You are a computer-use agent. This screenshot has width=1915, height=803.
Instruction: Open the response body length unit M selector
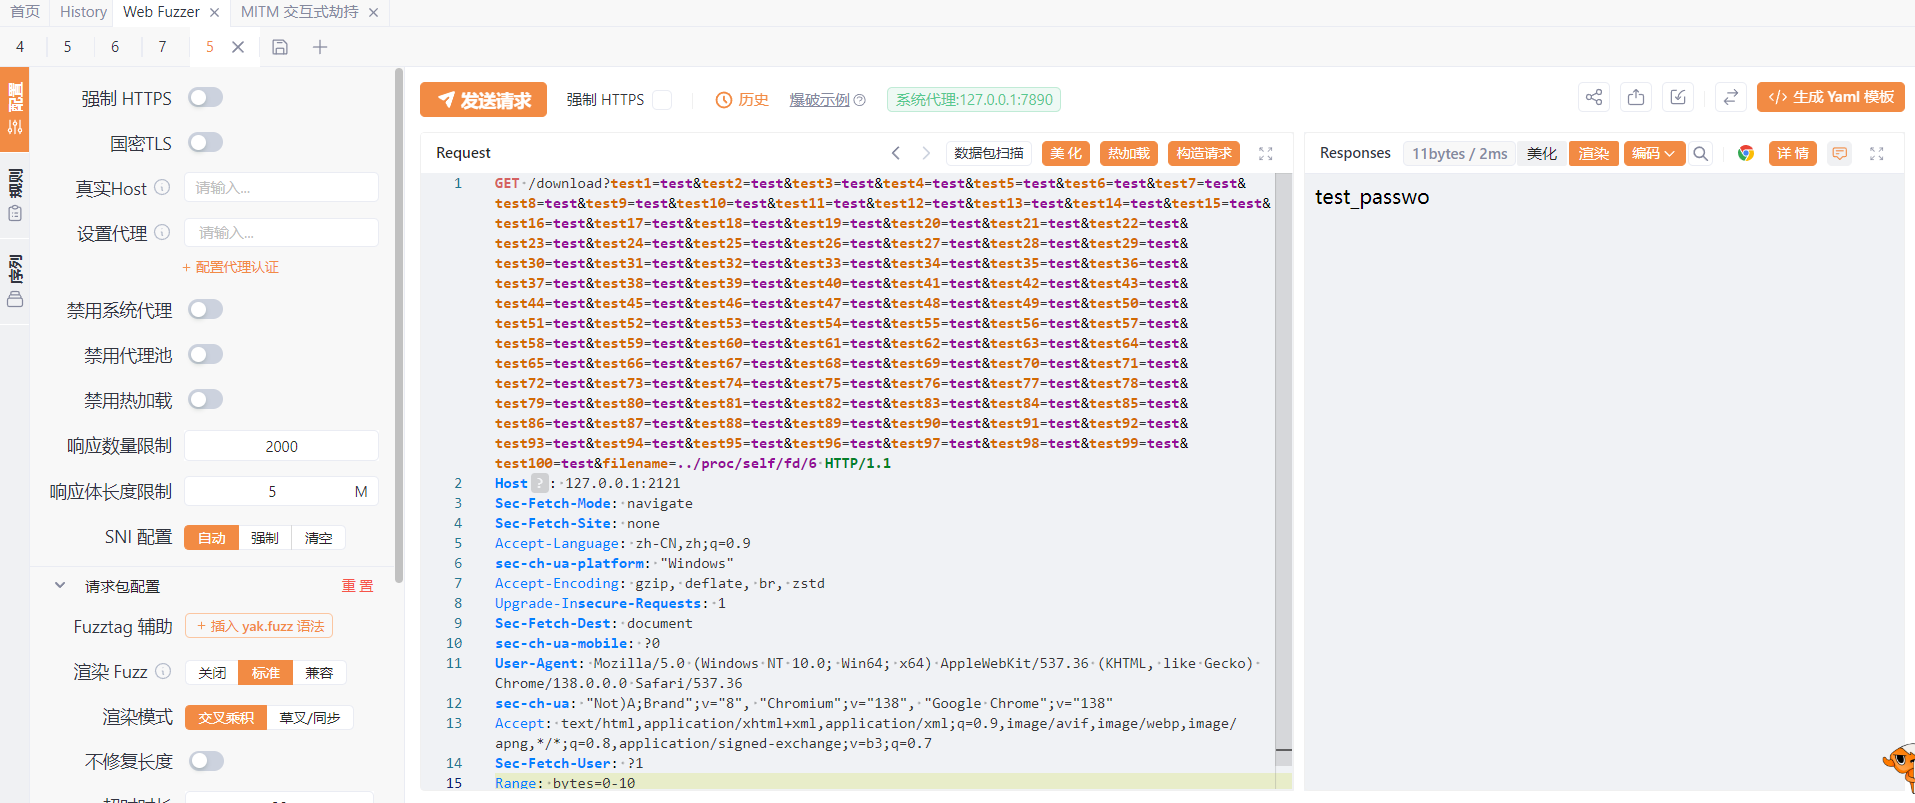click(x=361, y=492)
